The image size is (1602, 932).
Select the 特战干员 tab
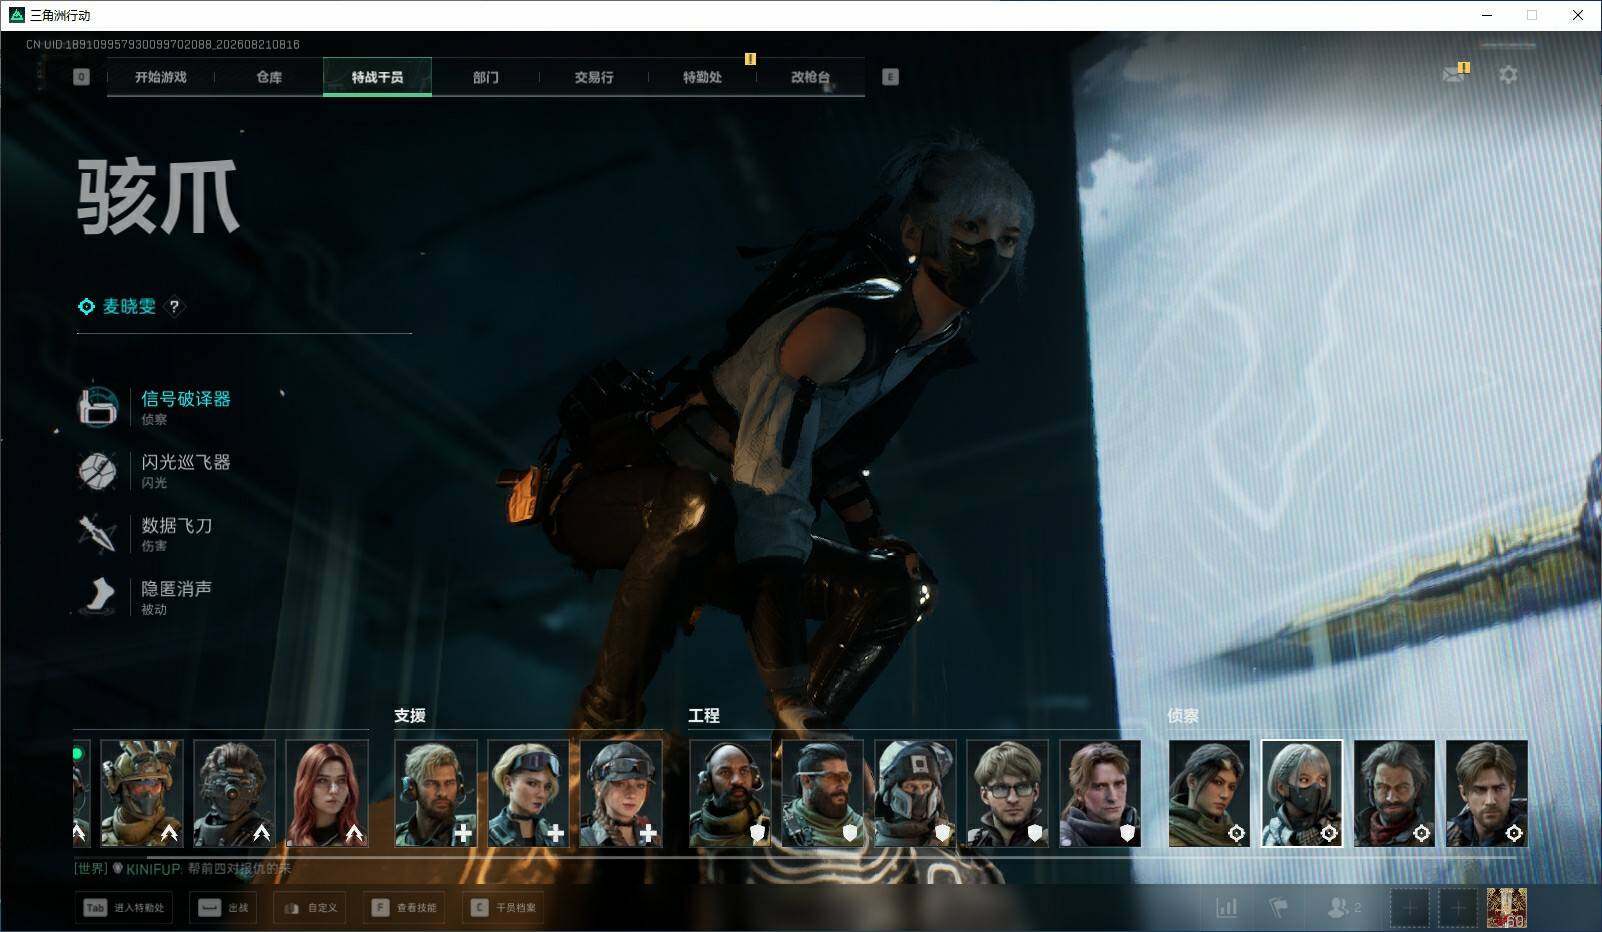coord(377,77)
